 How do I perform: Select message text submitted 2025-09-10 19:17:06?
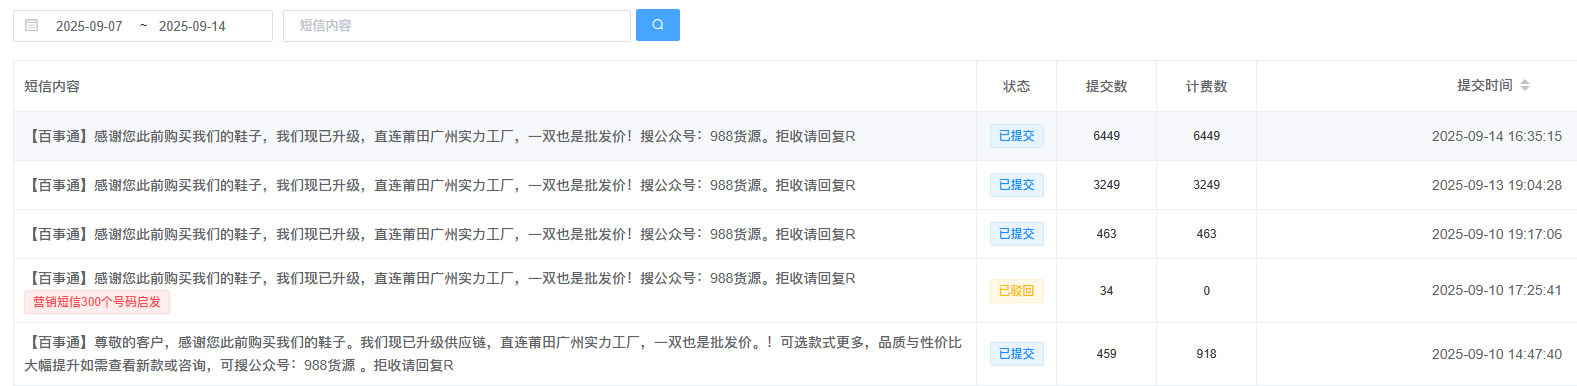click(440, 234)
